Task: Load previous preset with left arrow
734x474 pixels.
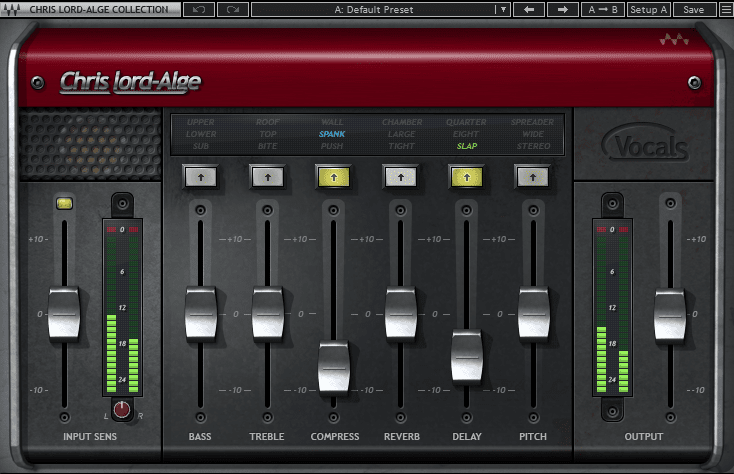Action: tap(529, 9)
